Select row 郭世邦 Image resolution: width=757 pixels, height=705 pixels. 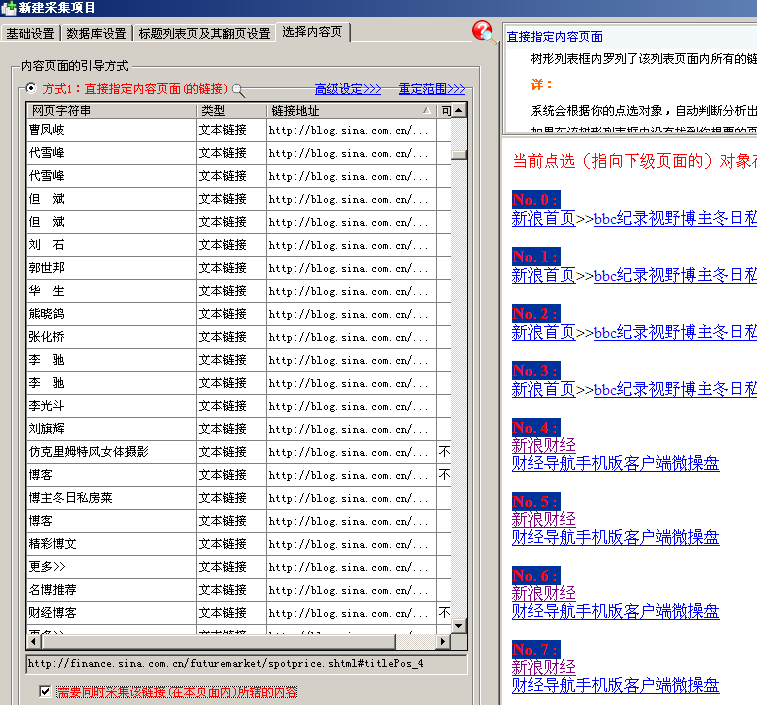coord(239,268)
